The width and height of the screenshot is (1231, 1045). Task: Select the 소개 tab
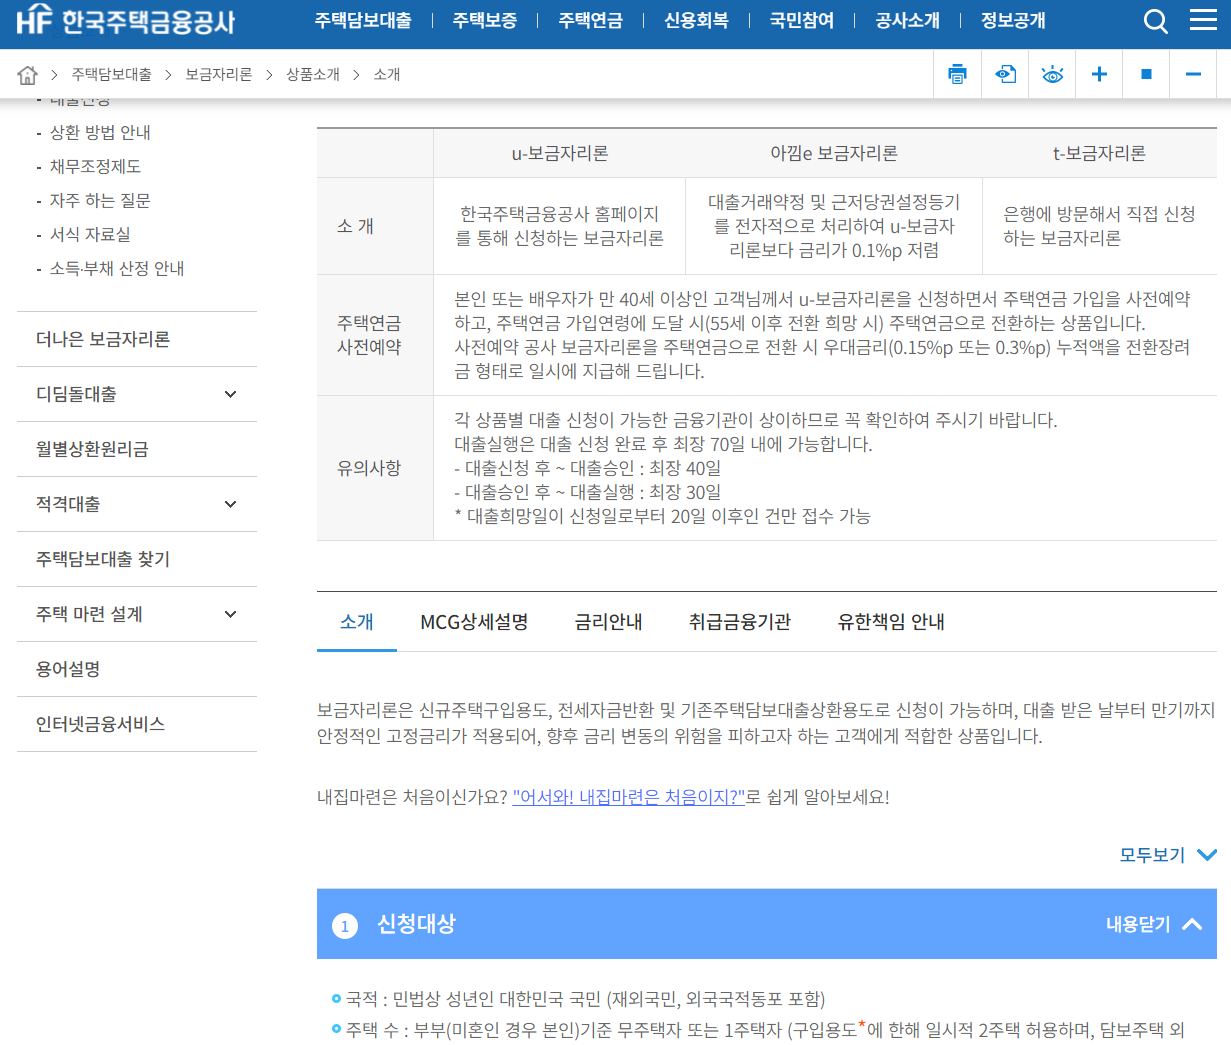[357, 622]
